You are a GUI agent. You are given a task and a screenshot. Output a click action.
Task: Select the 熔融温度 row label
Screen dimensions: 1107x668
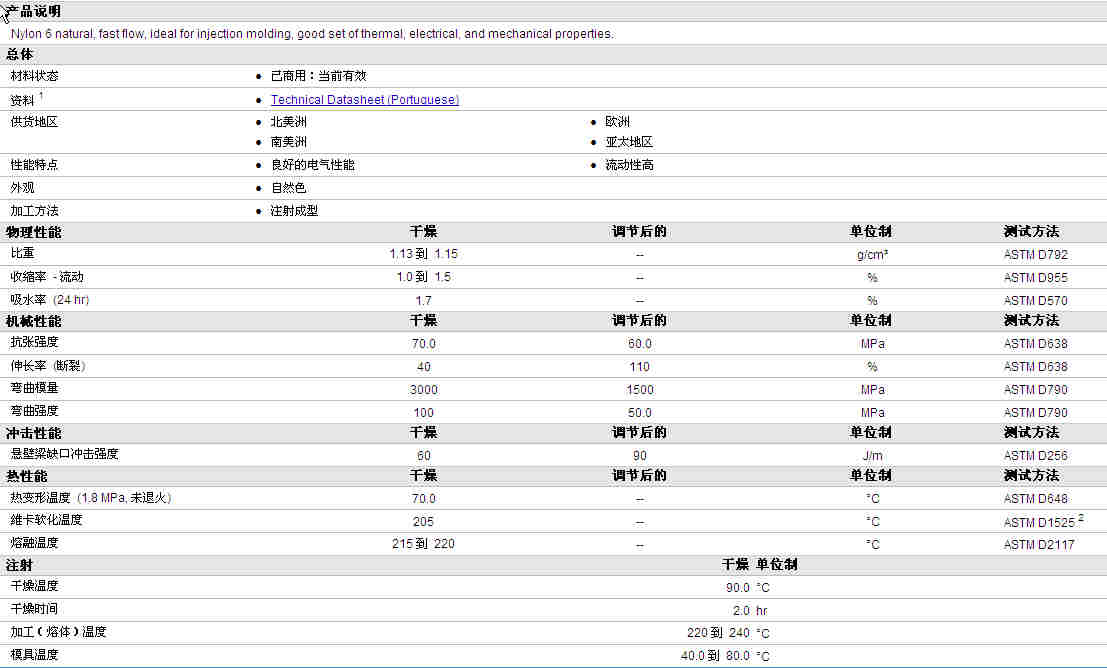pos(34,542)
